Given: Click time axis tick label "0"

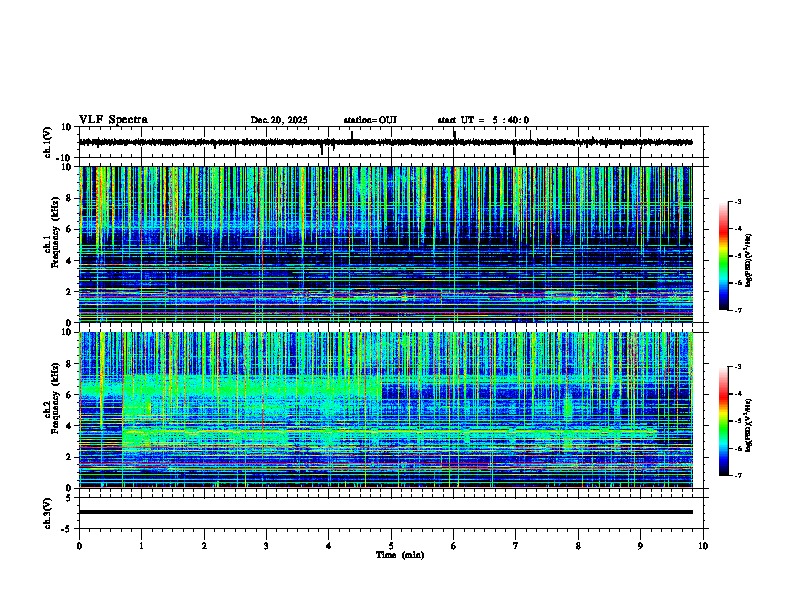Looking at the screenshot, I should coord(79,546).
